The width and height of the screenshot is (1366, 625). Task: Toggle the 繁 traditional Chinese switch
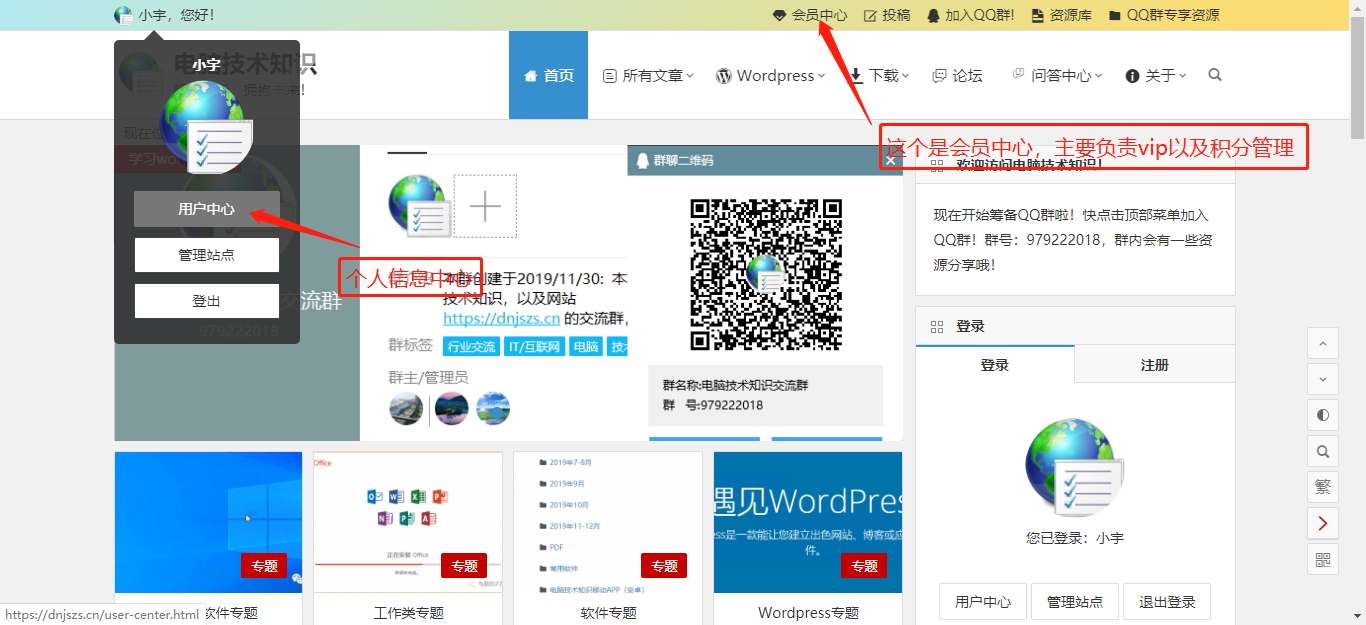point(1323,487)
